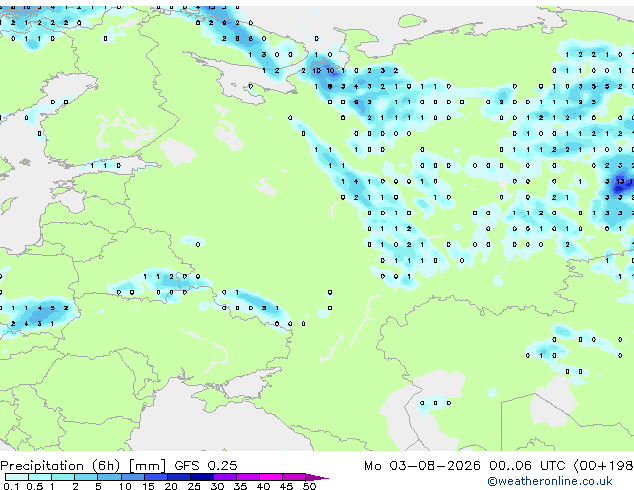Viewport: 634px width, 490px height.
Task: Click the legend scale label "45"
Action: [x=286, y=486]
